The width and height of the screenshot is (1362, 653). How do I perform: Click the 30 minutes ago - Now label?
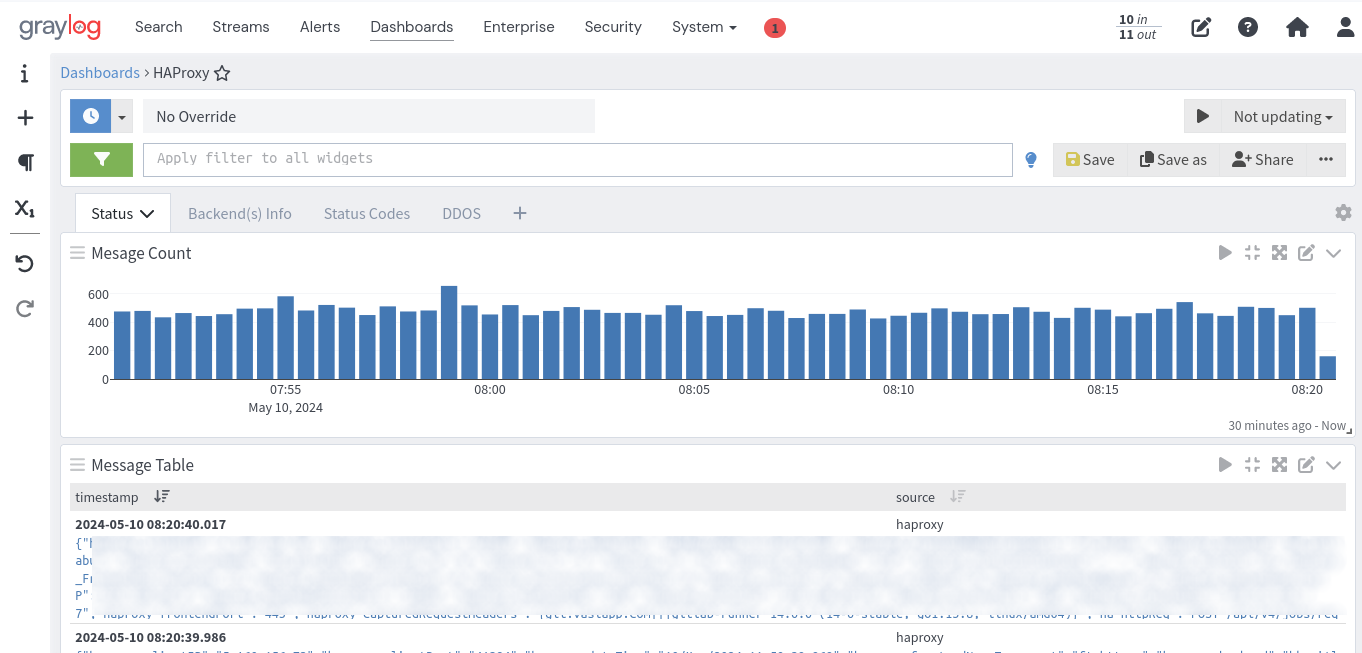pyautogui.click(x=1287, y=426)
